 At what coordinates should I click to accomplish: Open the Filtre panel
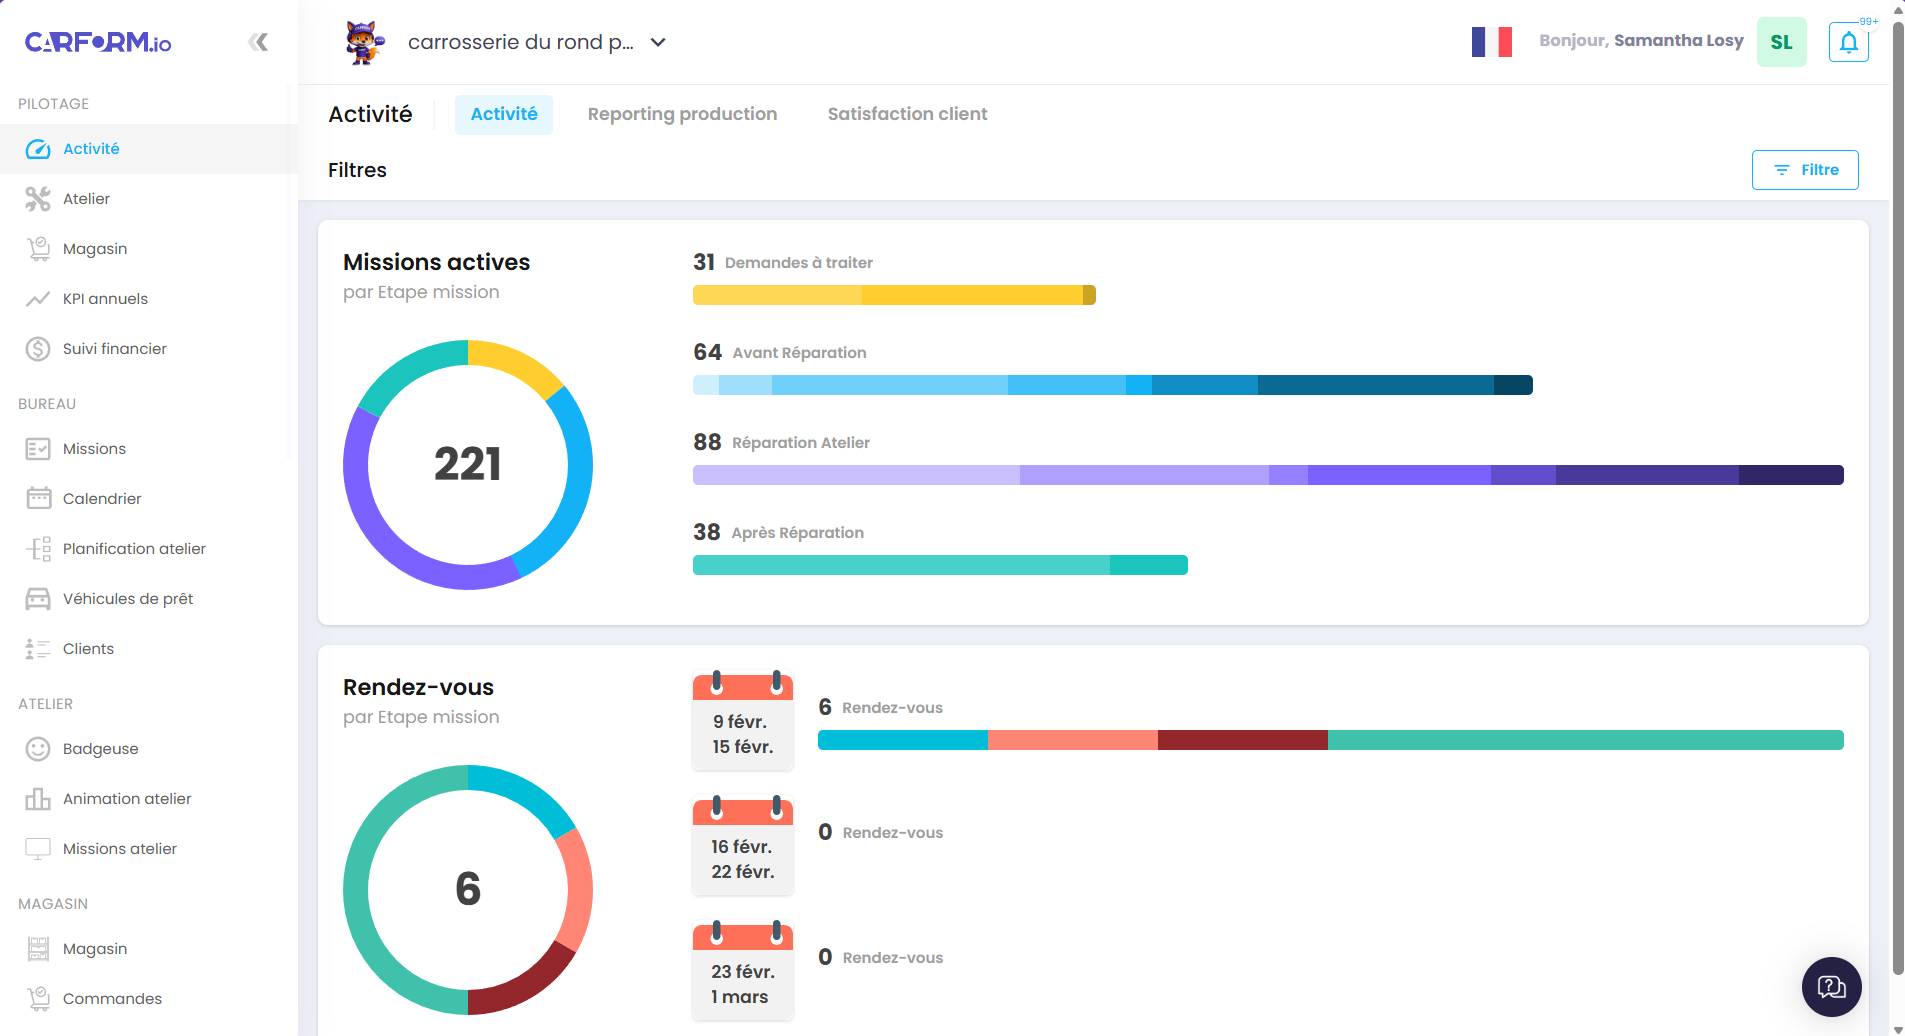[1804, 169]
